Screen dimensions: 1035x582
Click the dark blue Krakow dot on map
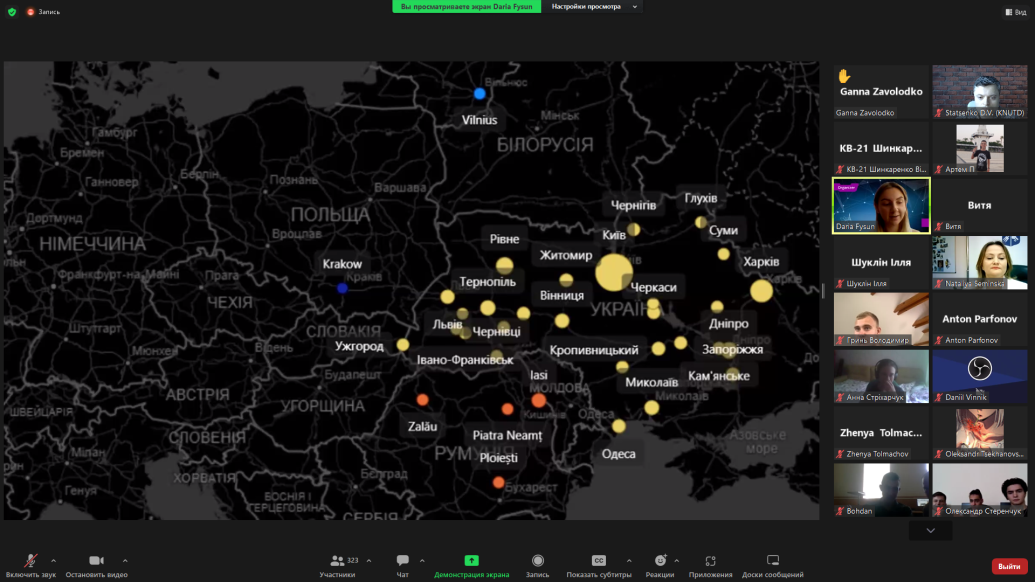click(x=342, y=288)
